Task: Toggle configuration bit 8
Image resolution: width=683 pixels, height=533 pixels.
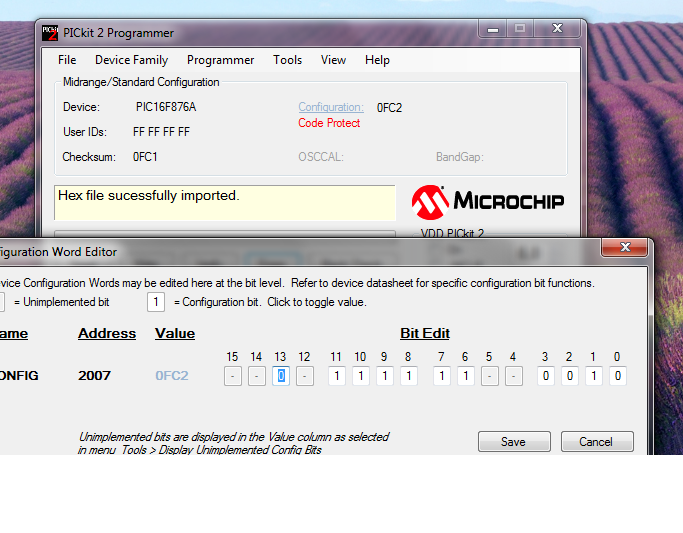Action: (x=408, y=376)
